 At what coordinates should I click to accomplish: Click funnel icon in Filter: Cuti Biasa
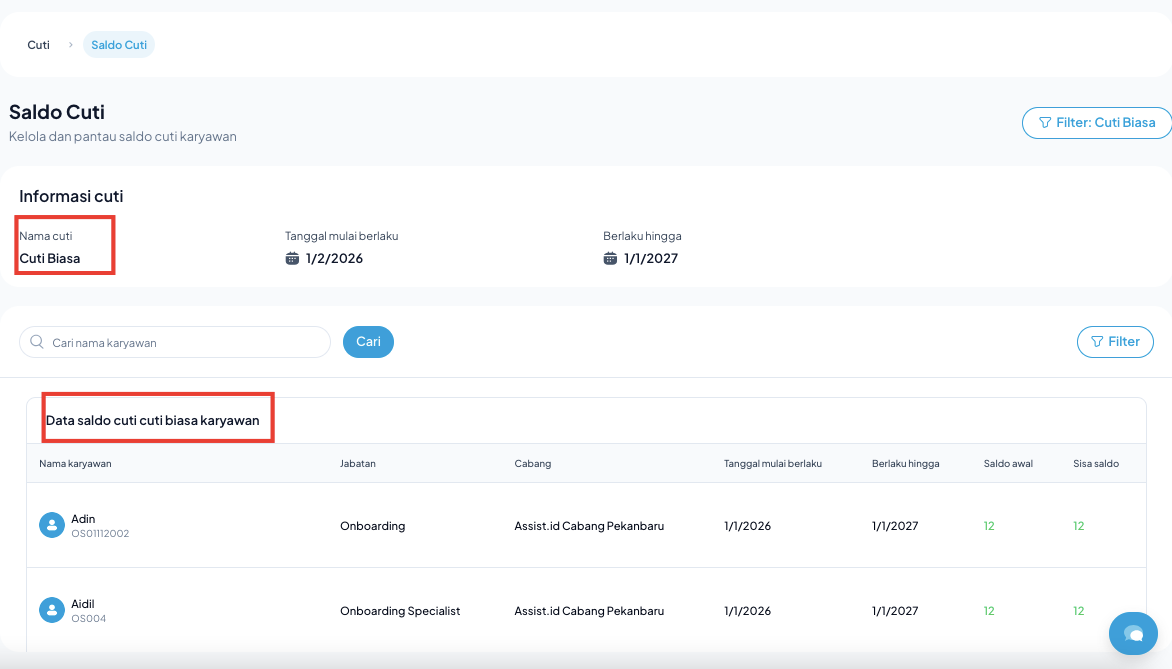(x=1045, y=123)
